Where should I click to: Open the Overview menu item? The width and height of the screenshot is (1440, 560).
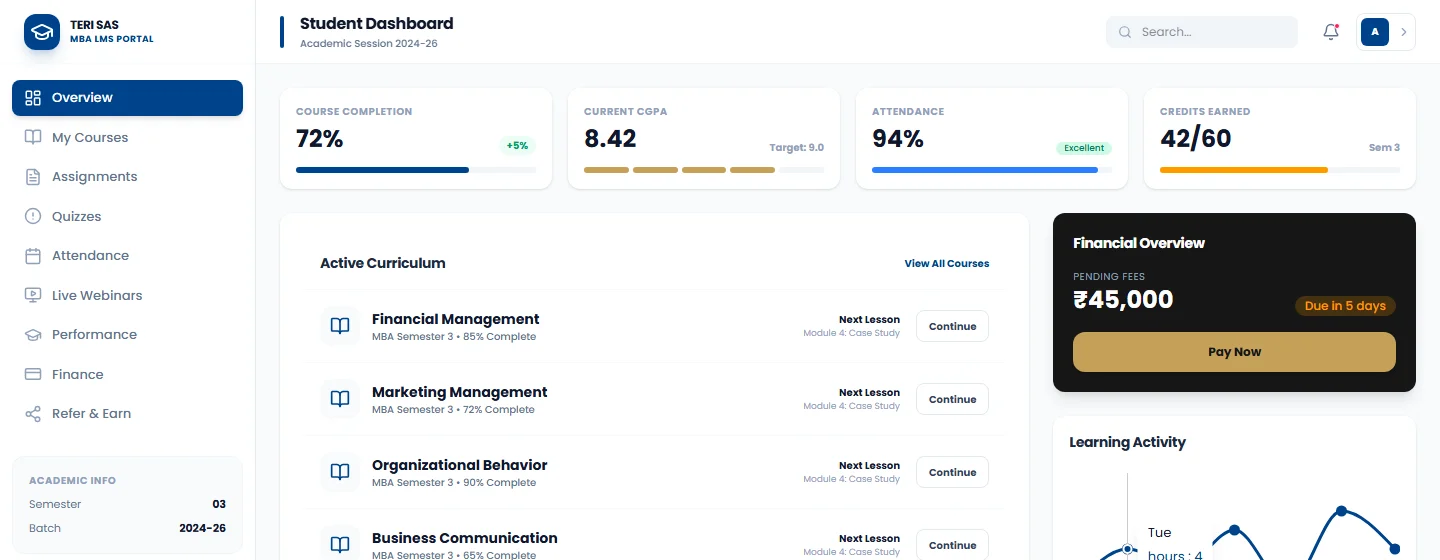(x=127, y=98)
